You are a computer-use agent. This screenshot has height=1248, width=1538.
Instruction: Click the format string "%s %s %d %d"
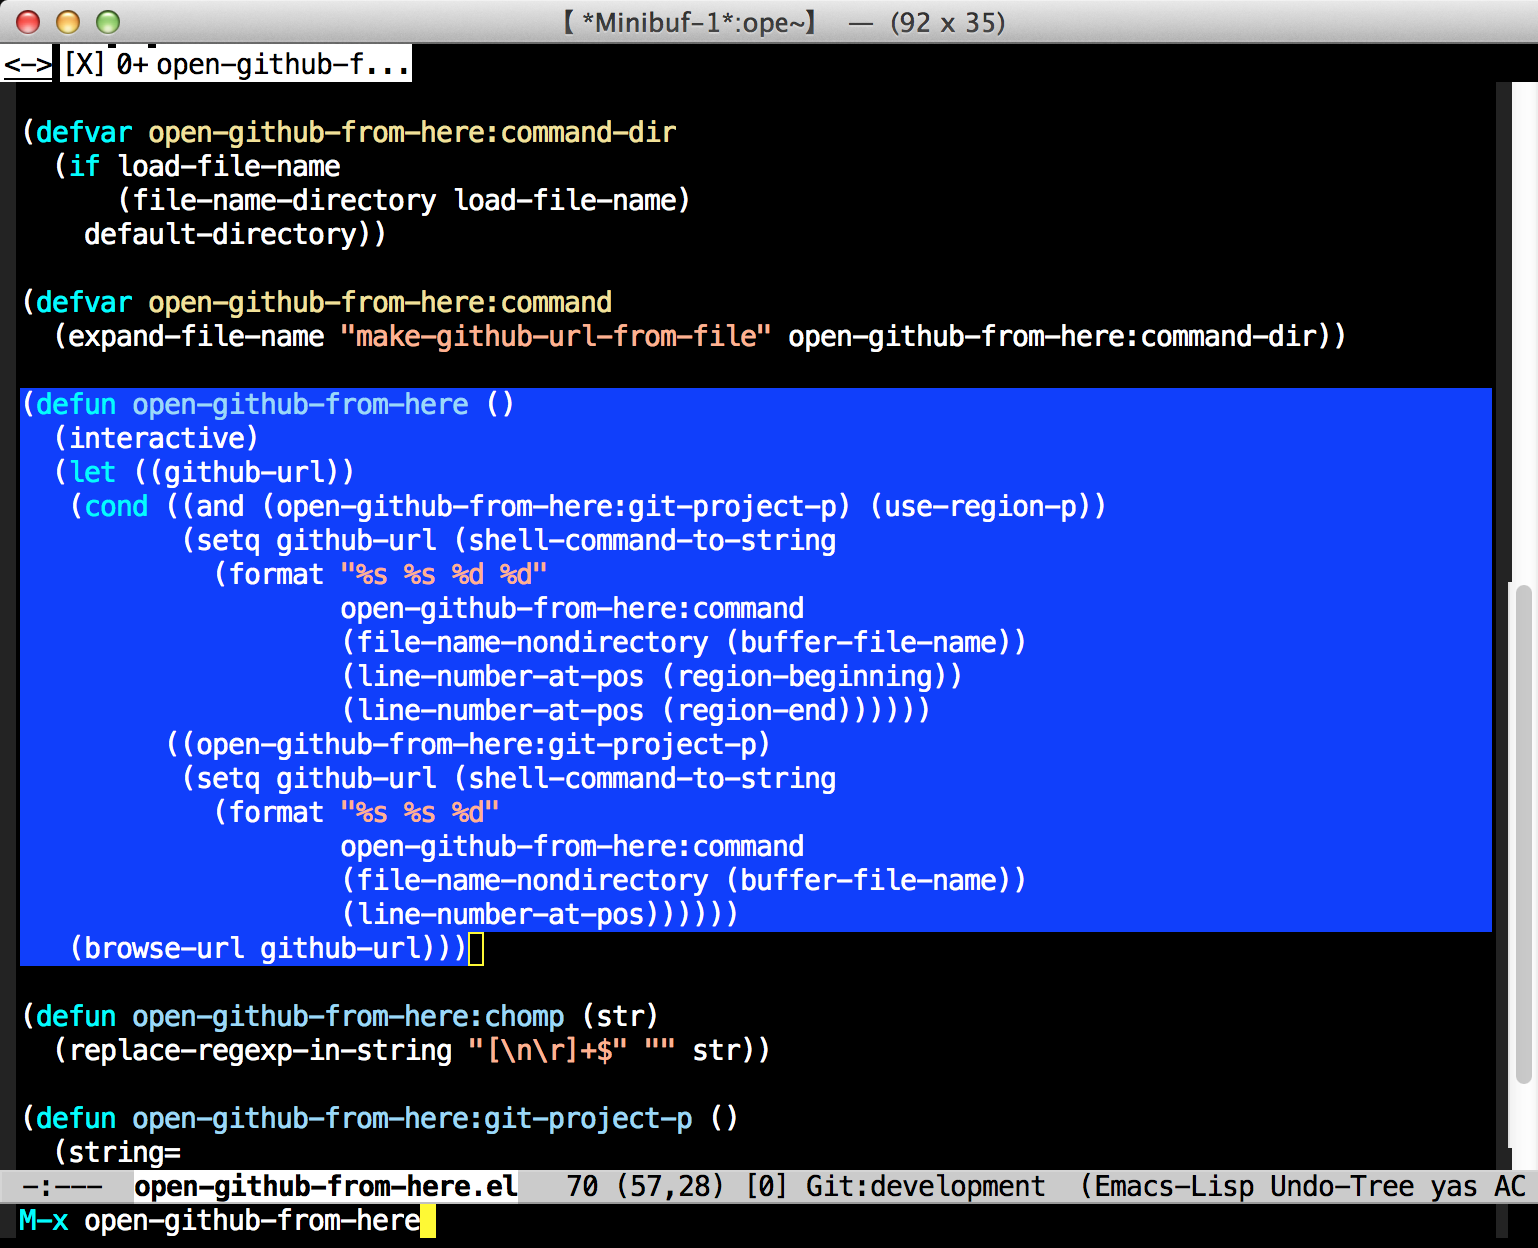click(x=444, y=574)
